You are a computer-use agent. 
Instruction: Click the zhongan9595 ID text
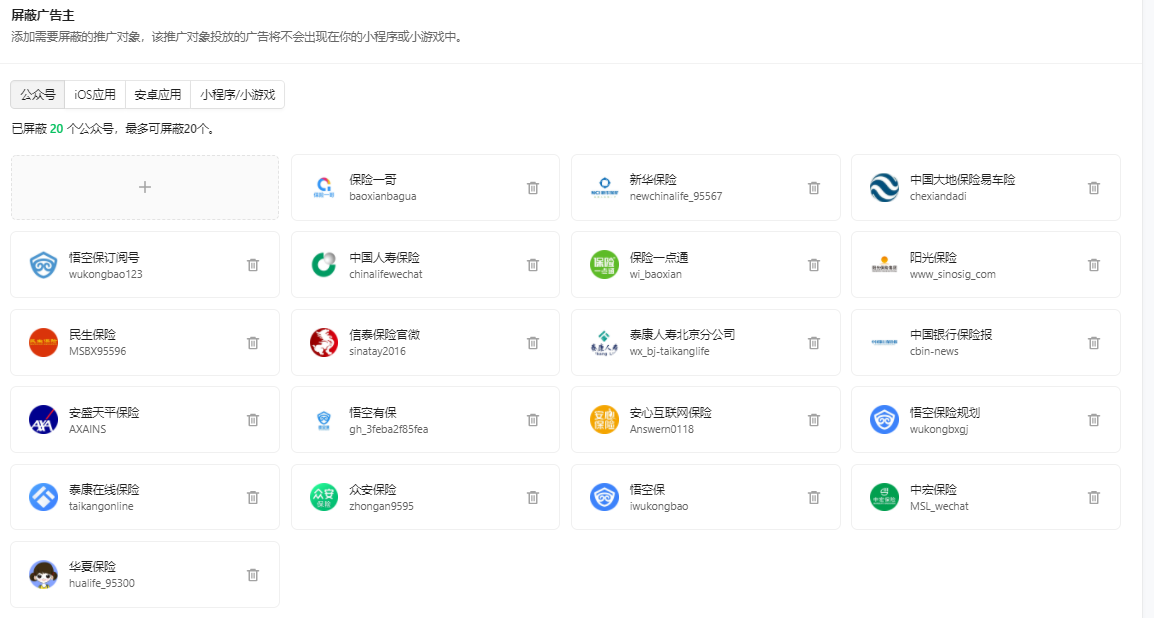coord(381,506)
